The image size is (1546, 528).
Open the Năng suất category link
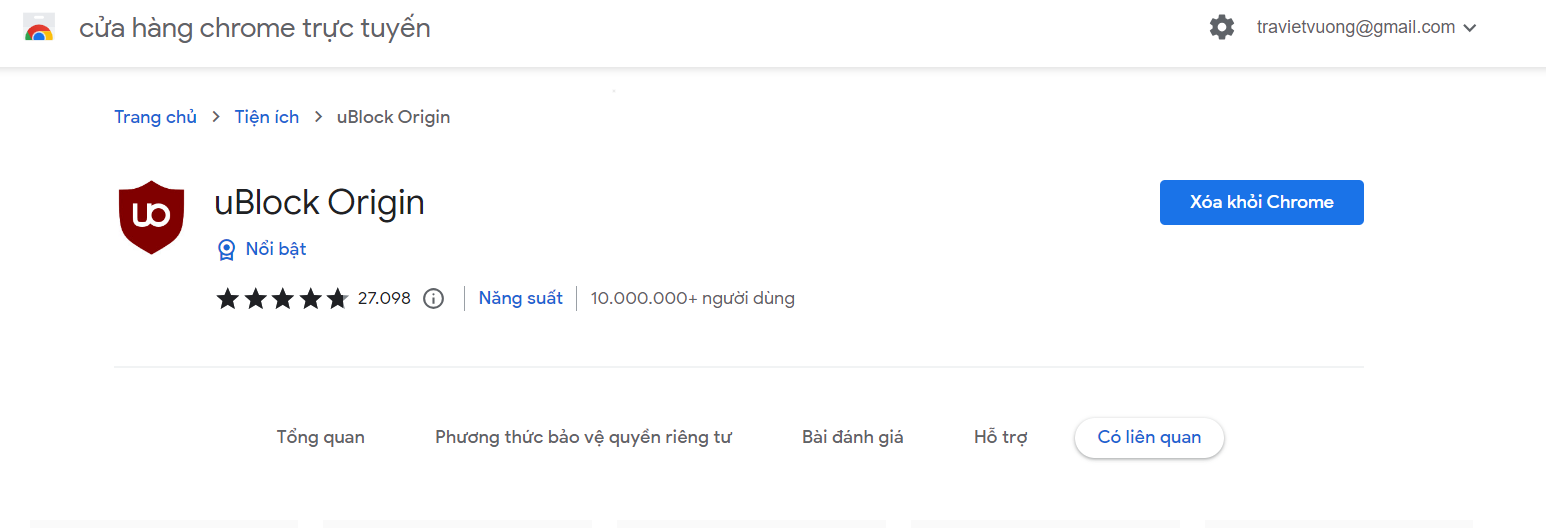coord(521,298)
